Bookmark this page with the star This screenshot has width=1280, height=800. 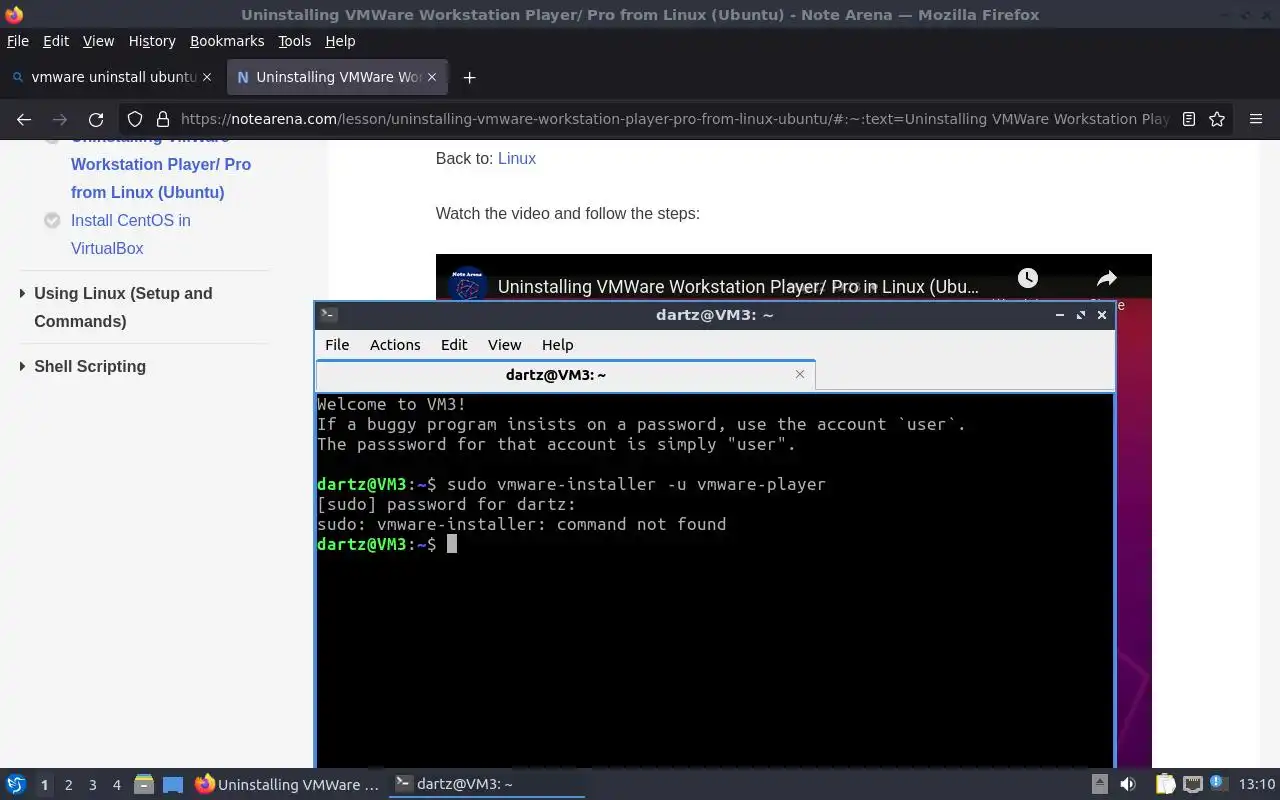coord(1217,119)
